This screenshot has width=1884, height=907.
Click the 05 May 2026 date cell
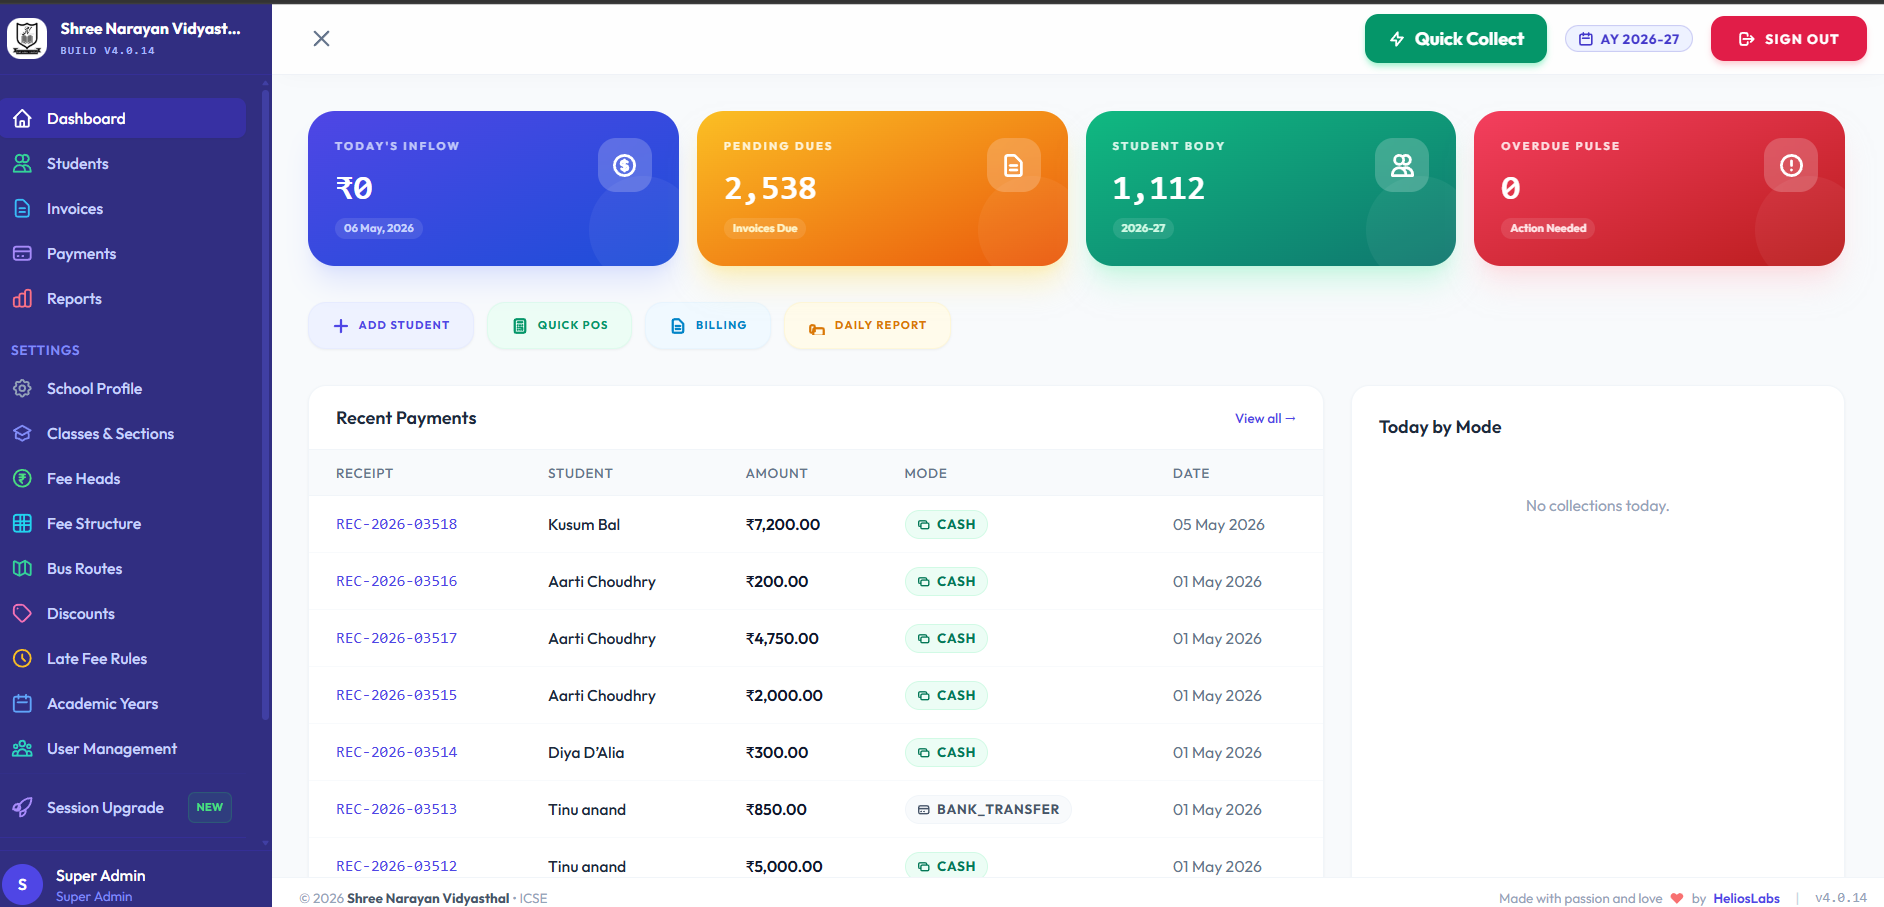pyautogui.click(x=1218, y=524)
